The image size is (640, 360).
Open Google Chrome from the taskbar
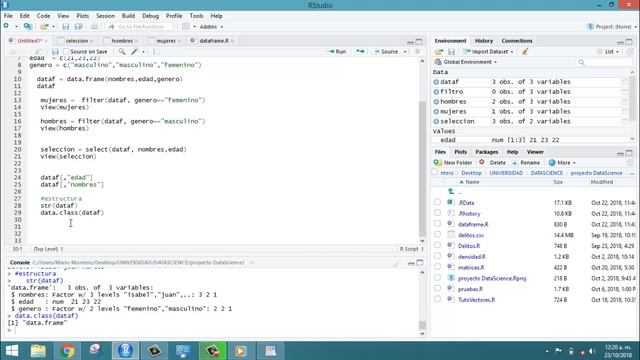(67, 351)
